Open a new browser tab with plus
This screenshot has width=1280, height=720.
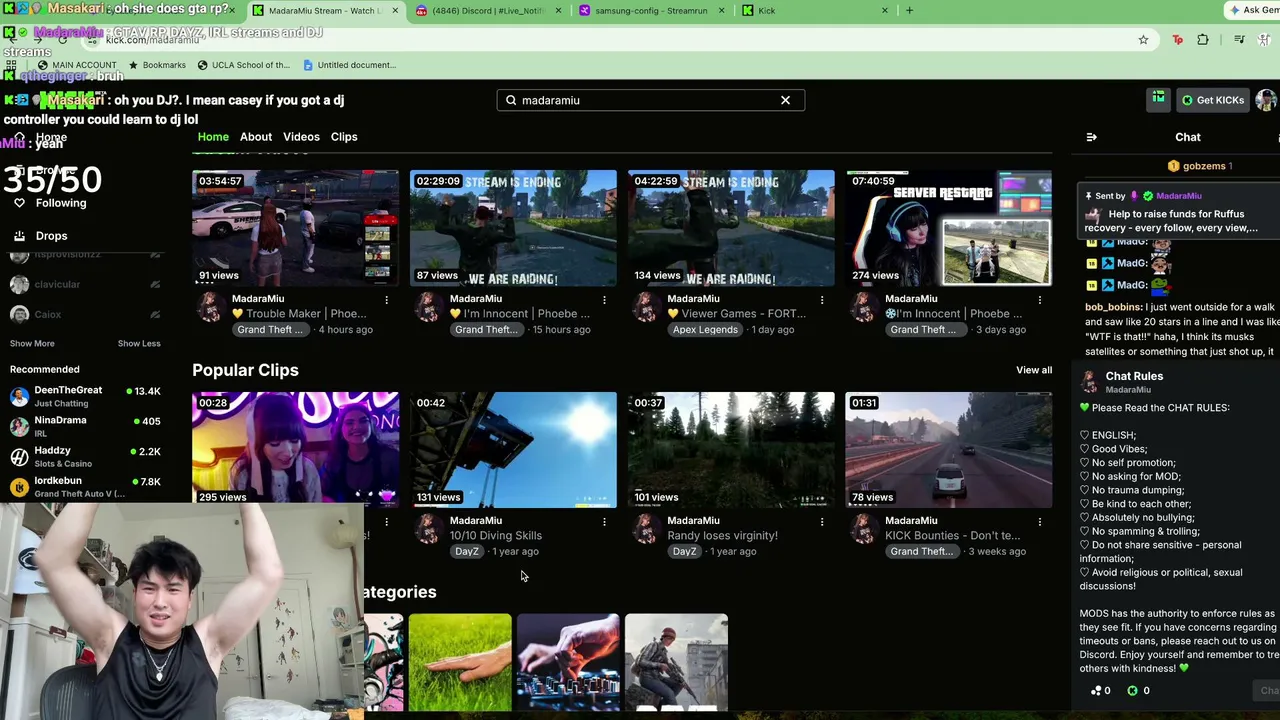[909, 11]
